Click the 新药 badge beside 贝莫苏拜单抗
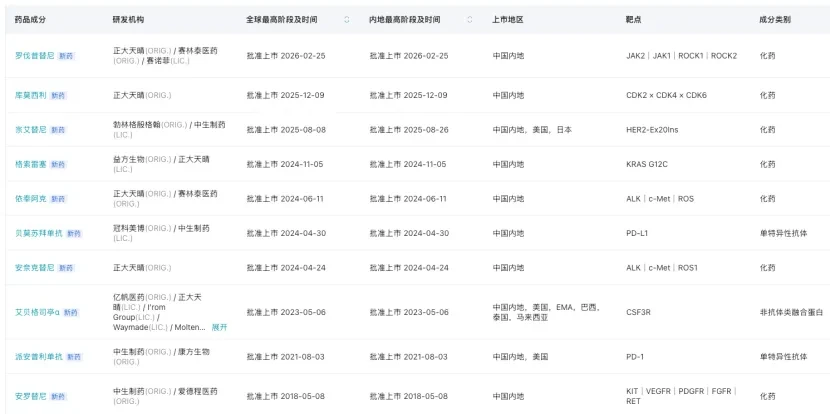 pyautogui.click(x=74, y=233)
